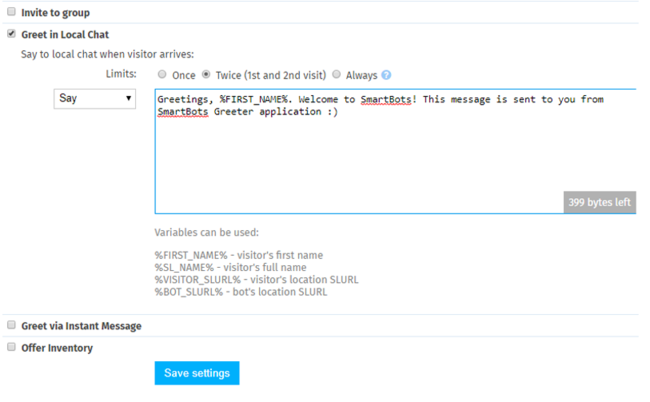Viewport: 650px width, 402px height.
Task: Click the '399 bytes left' counter
Action: click(x=599, y=202)
